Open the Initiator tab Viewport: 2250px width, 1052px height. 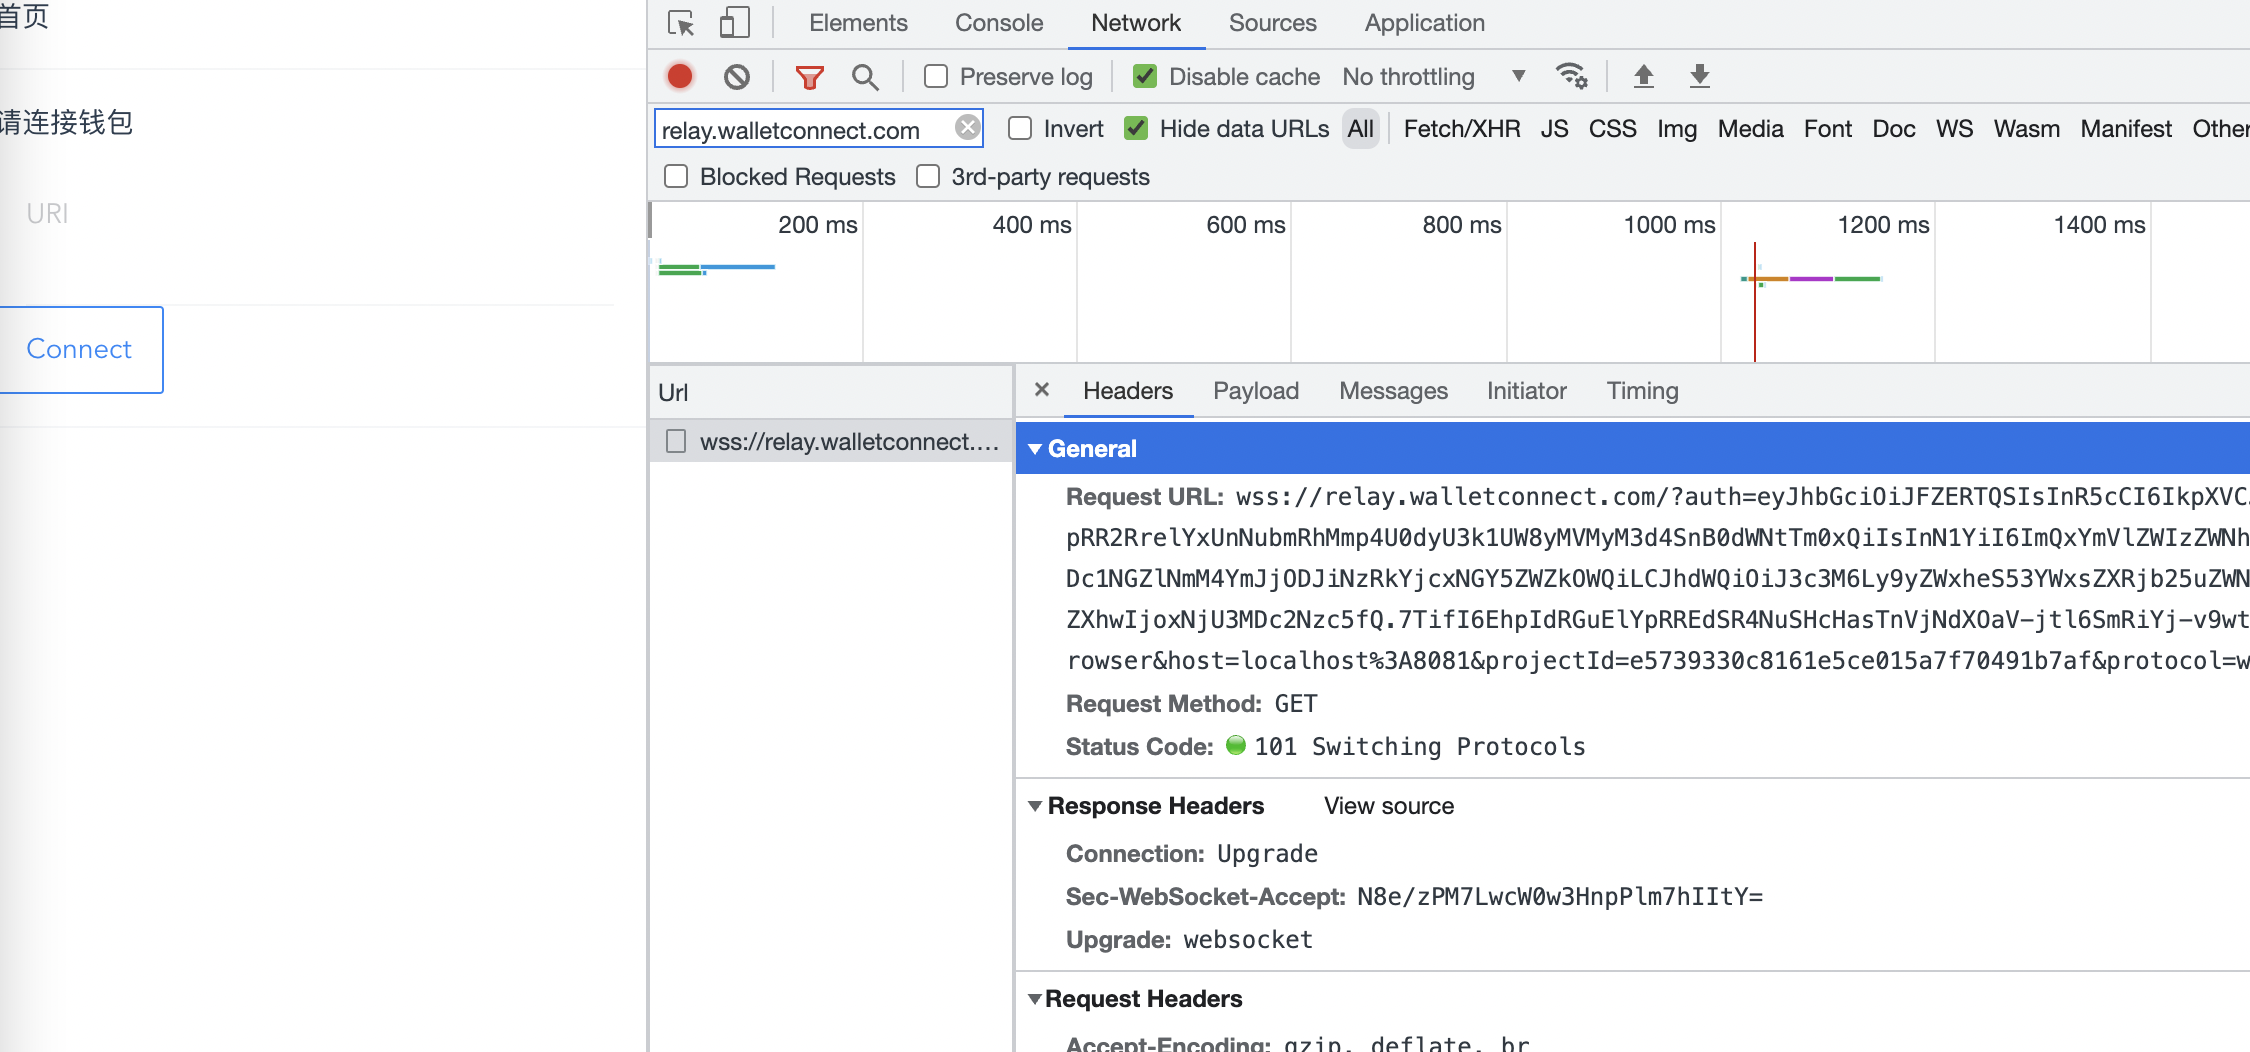(1526, 391)
